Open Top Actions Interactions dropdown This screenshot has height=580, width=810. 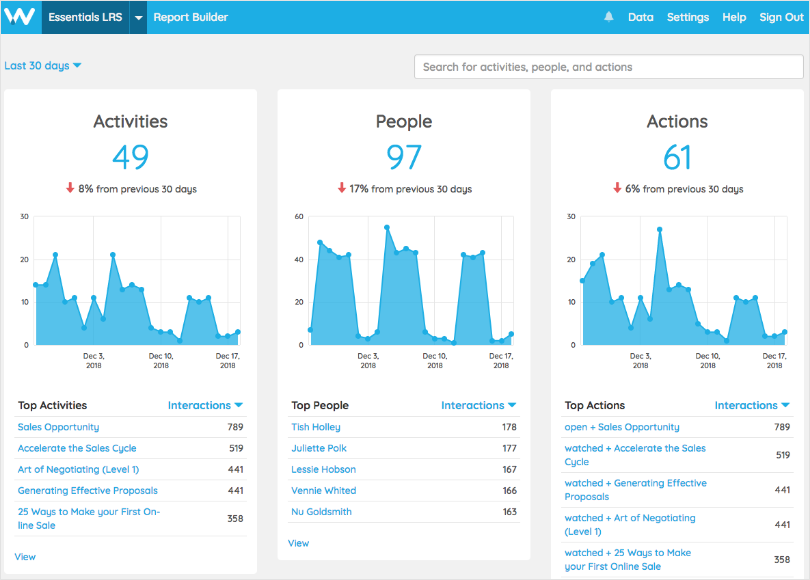click(x=752, y=405)
